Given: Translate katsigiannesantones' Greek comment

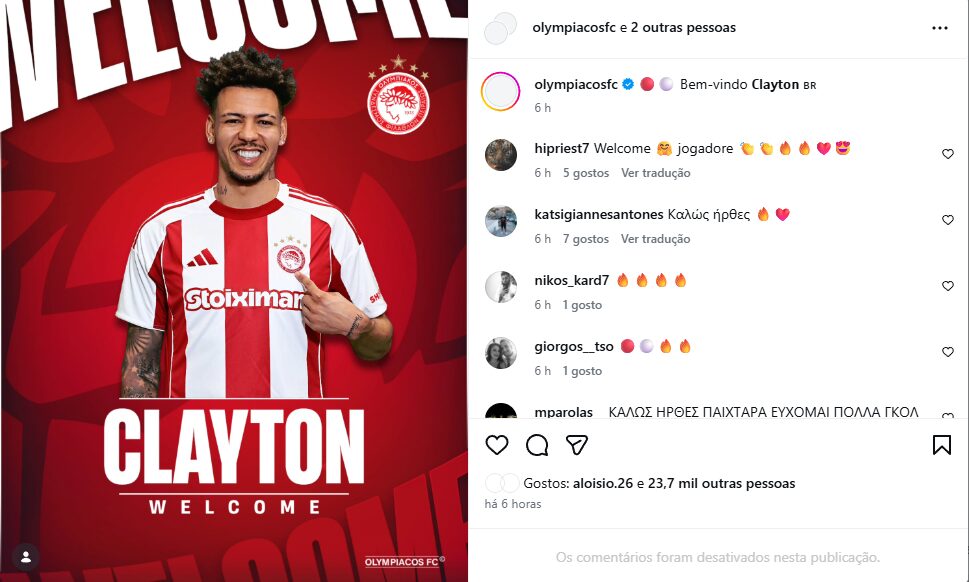Looking at the screenshot, I should point(656,239).
